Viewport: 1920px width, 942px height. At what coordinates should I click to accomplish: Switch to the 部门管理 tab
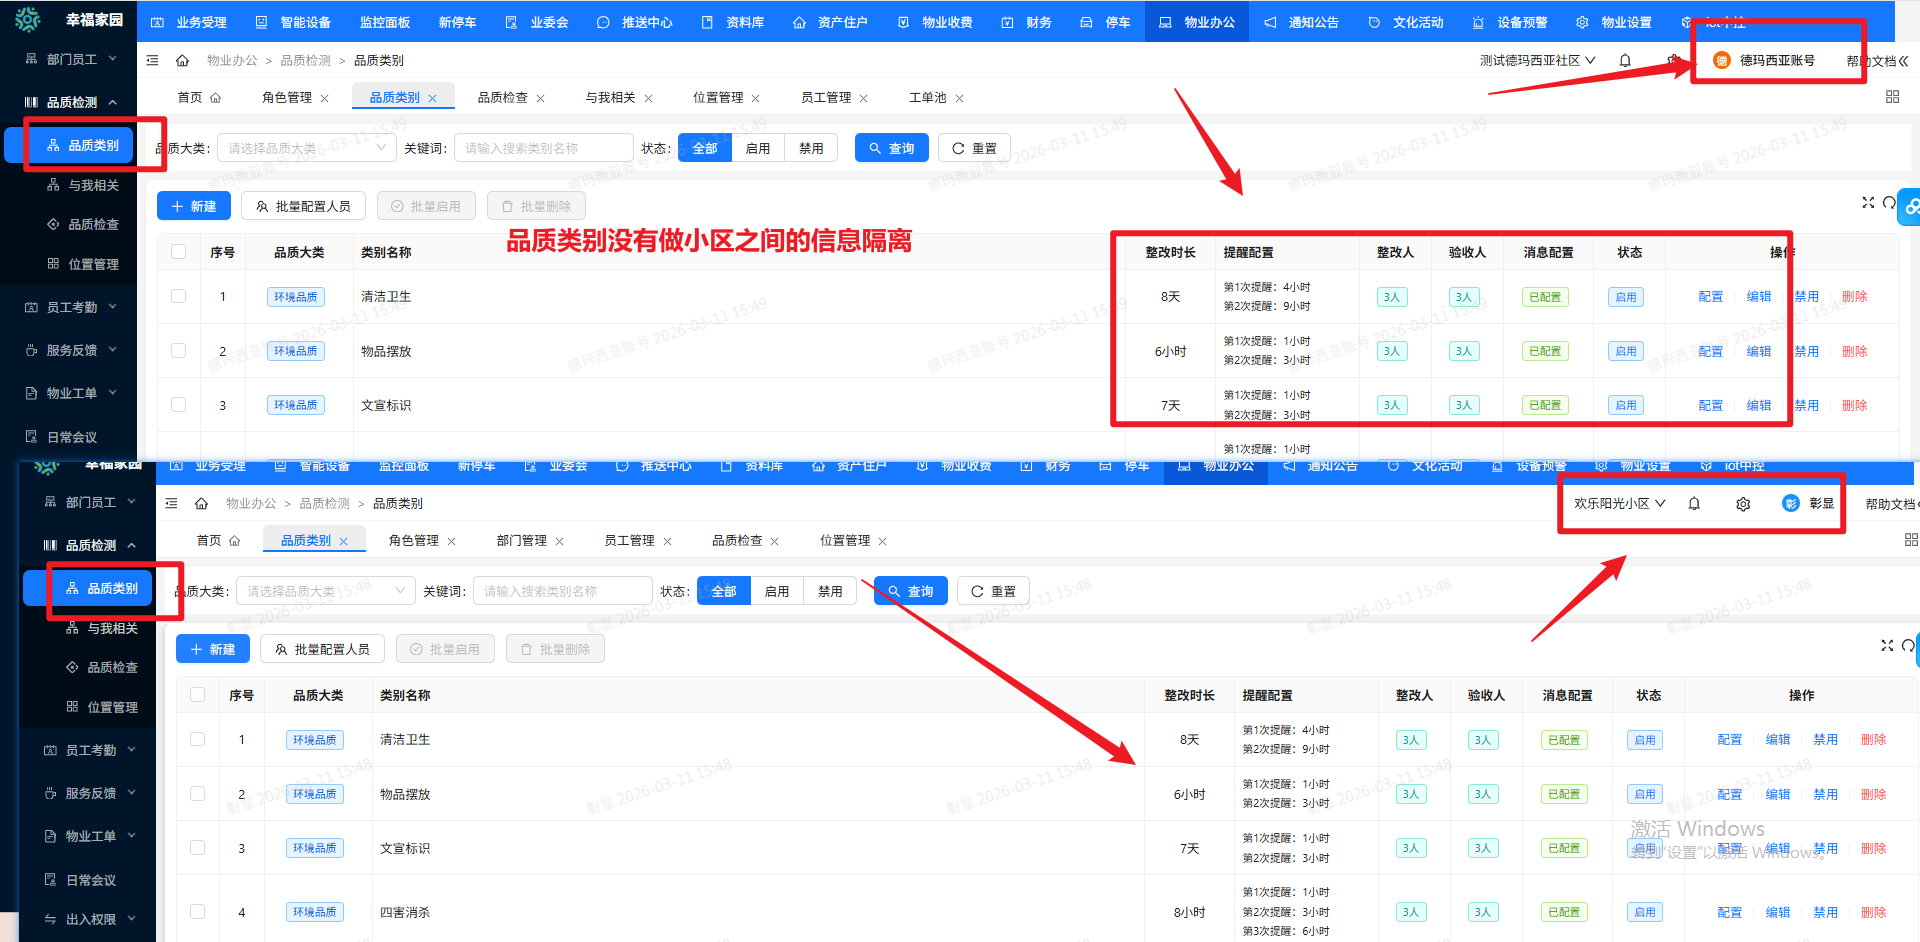click(521, 541)
